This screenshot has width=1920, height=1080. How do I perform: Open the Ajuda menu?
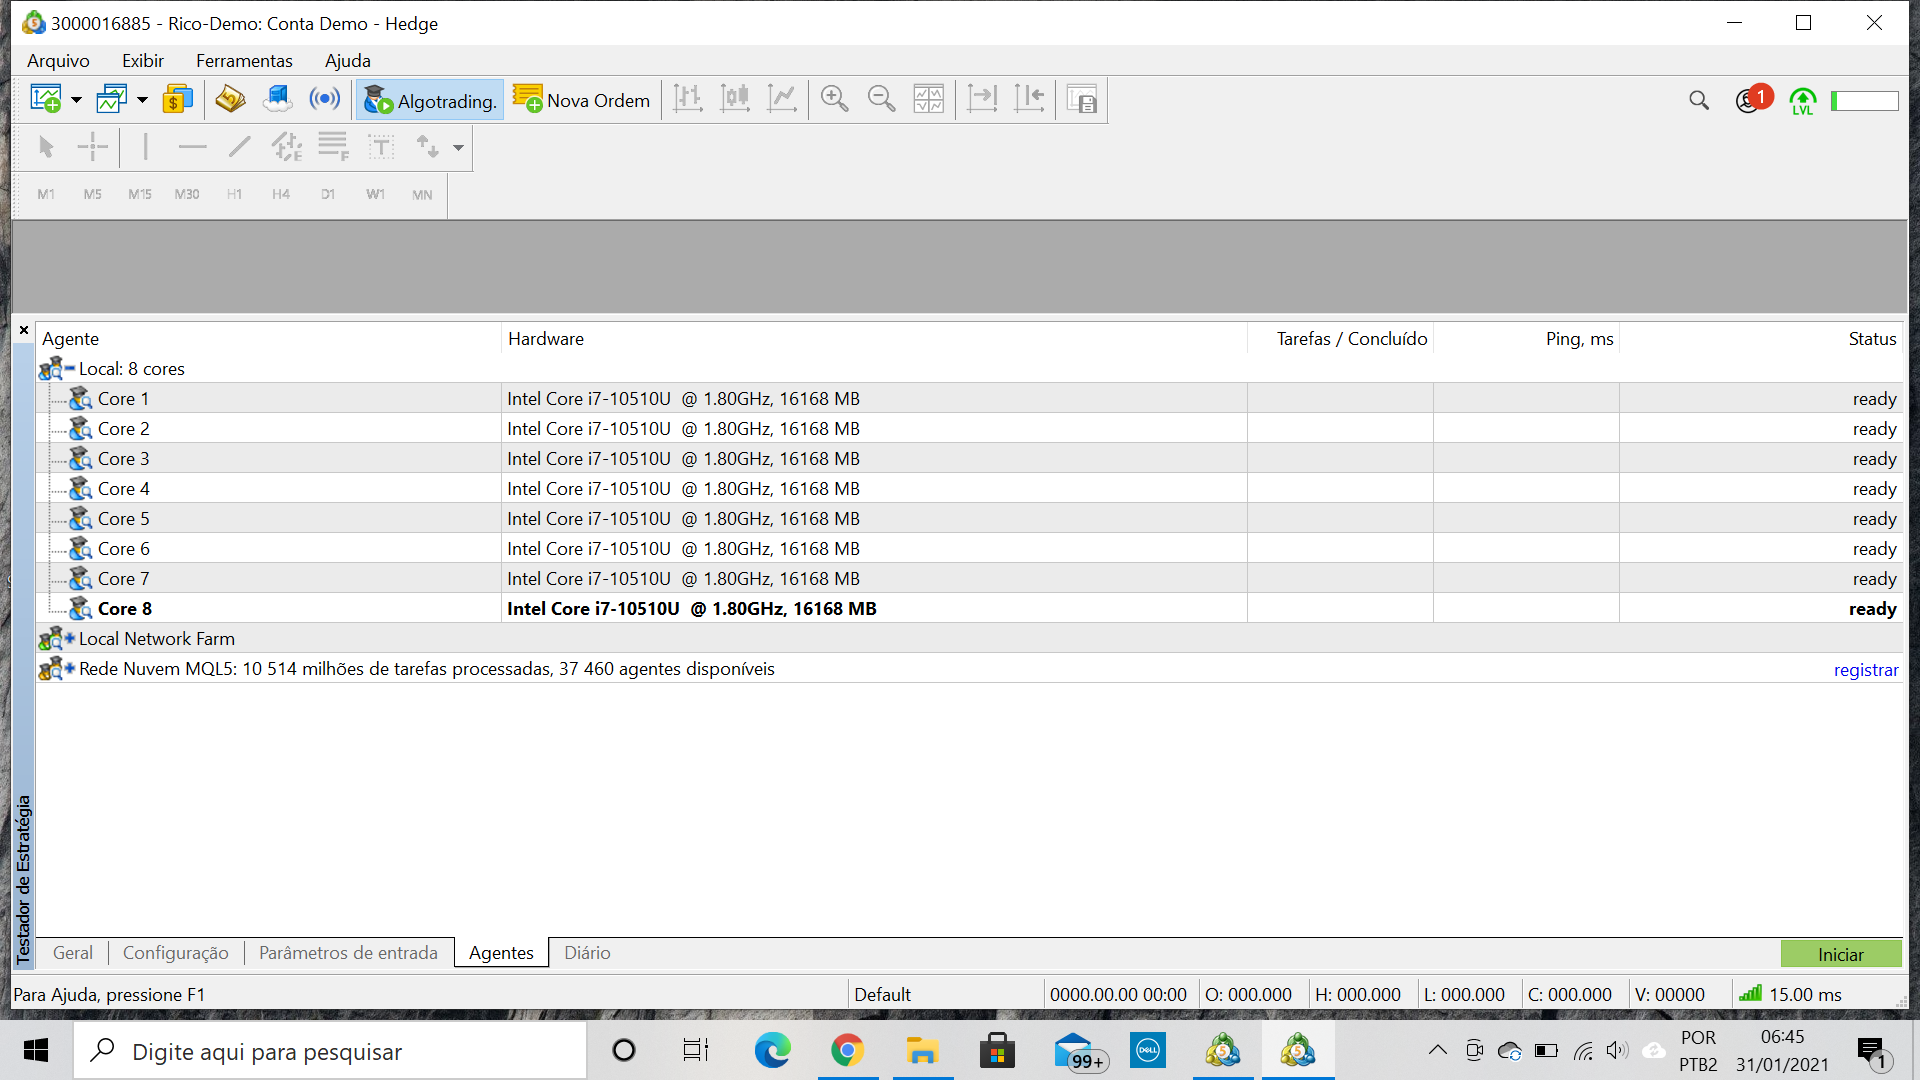pos(347,61)
